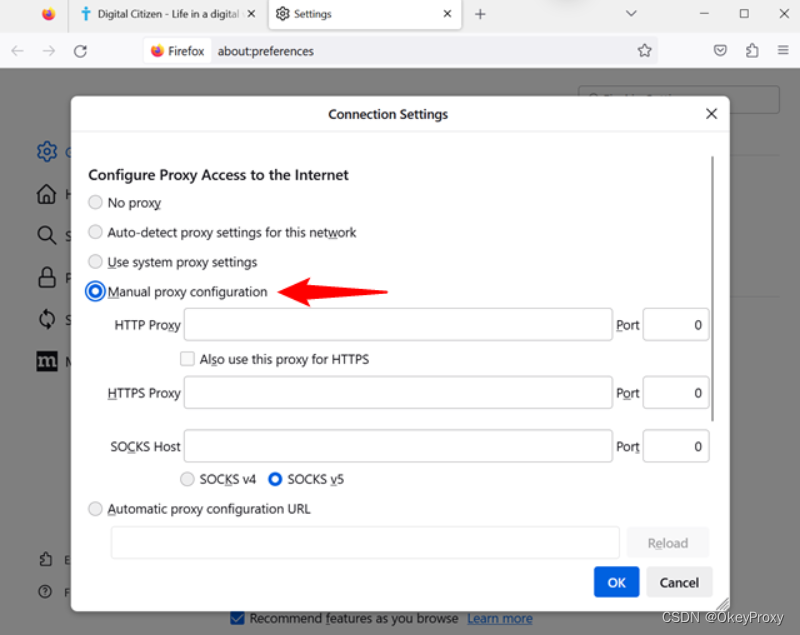Open Privacy & Security via lock sidebar icon
This screenshot has height=635, width=800.
pos(46,277)
